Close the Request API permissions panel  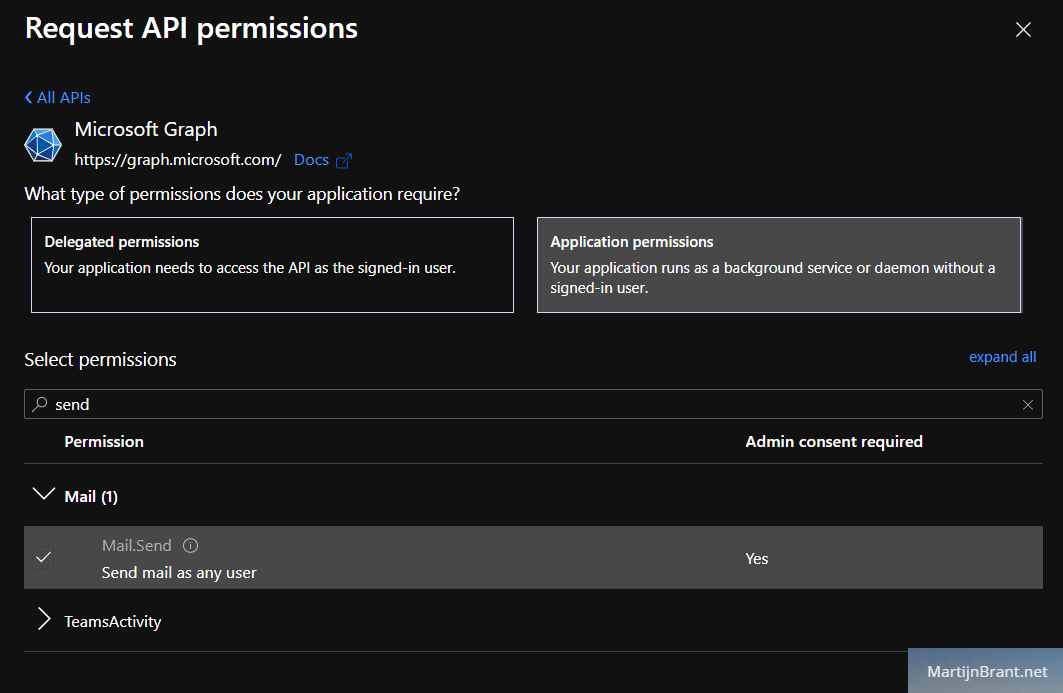[1023, 29]
